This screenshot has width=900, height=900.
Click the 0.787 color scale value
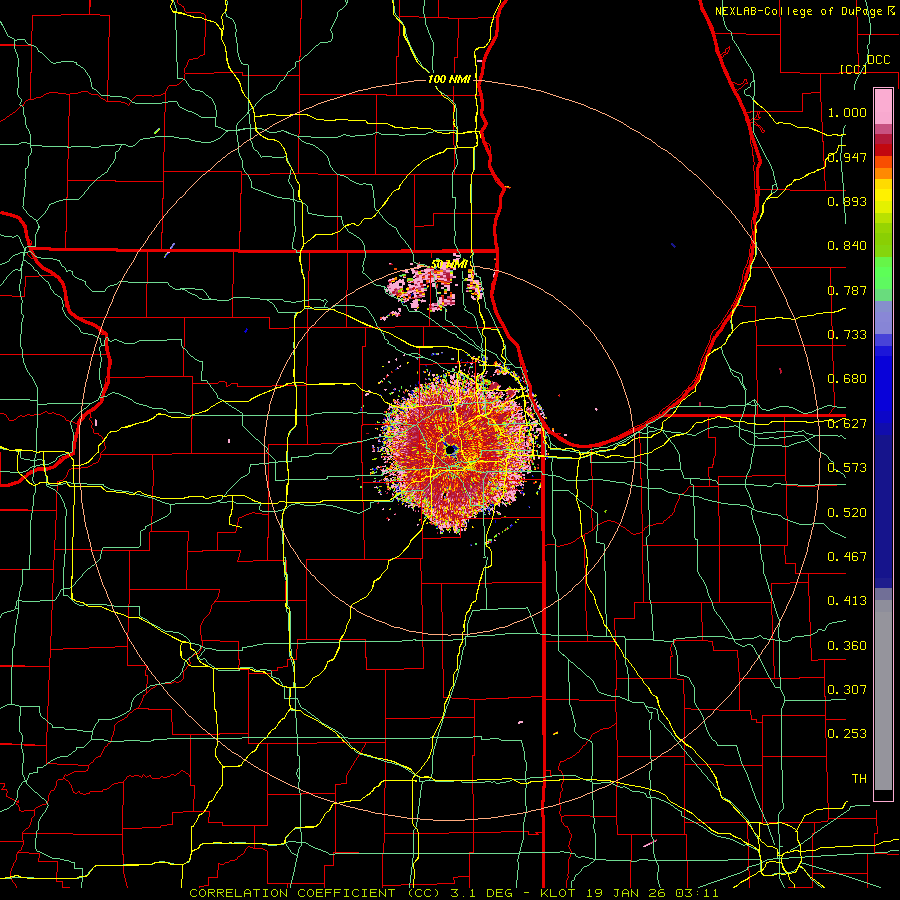(847, 290)
